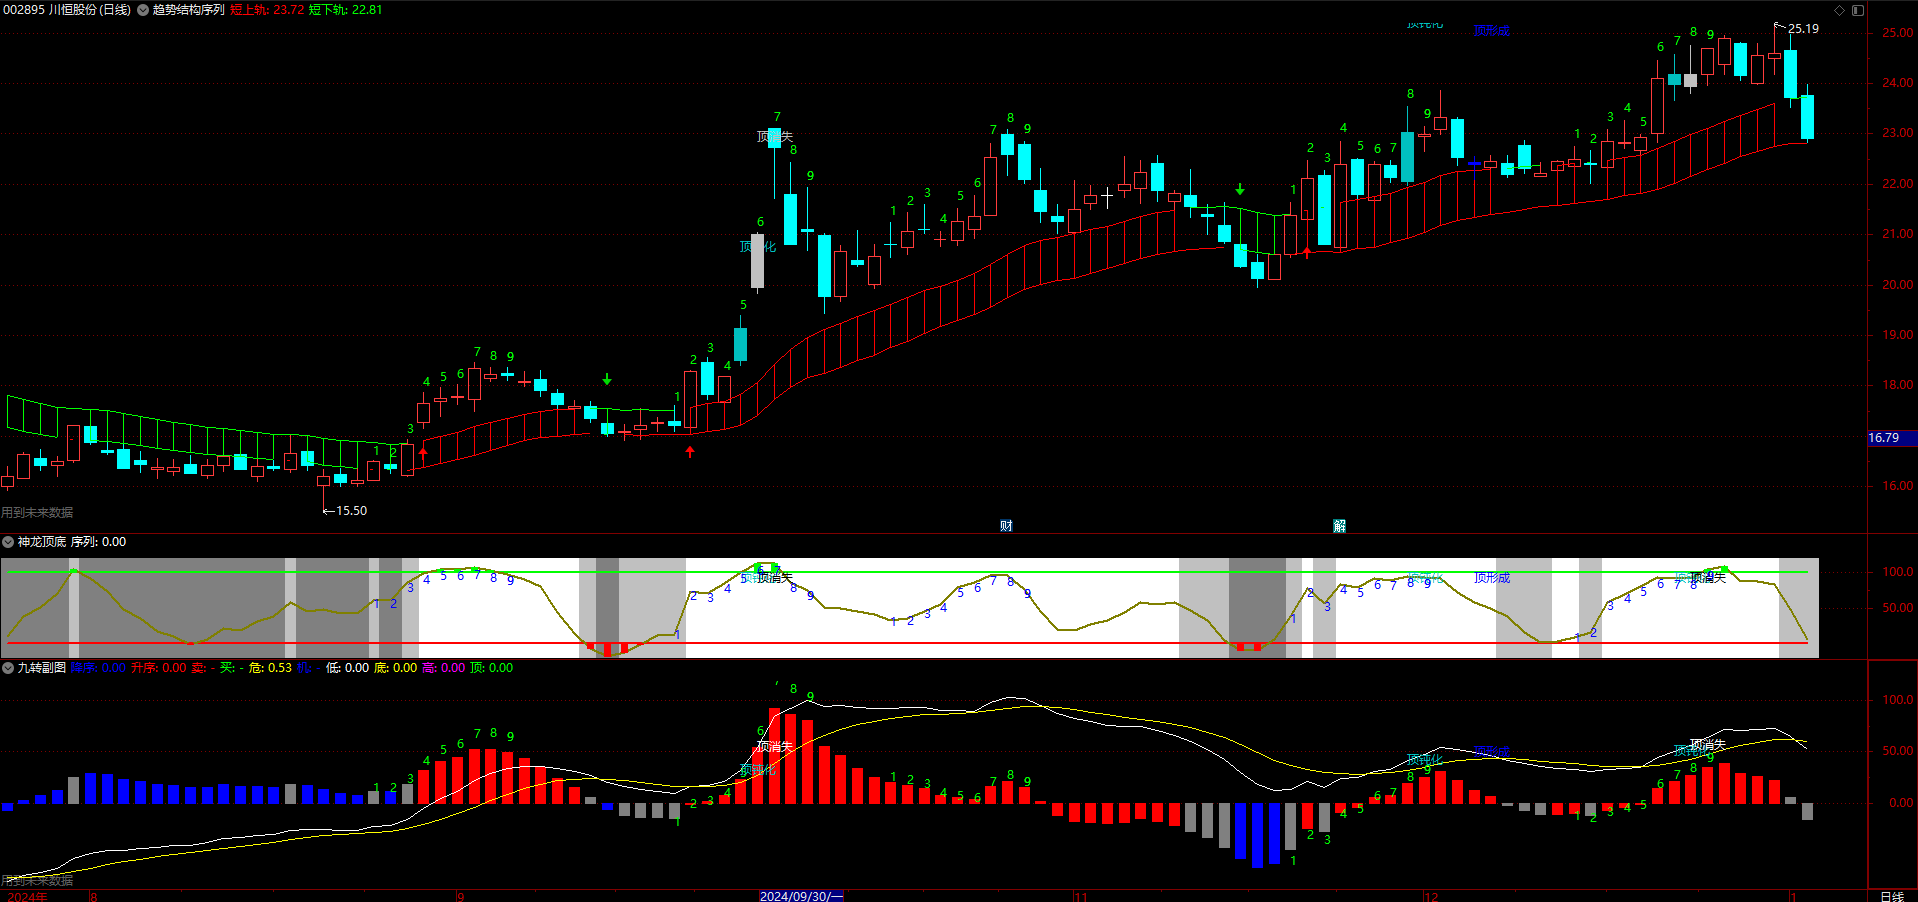Click the 升序: 0.00 readout
The height and width of the screenshot is (902, 1918).
(x=158, y=668)
